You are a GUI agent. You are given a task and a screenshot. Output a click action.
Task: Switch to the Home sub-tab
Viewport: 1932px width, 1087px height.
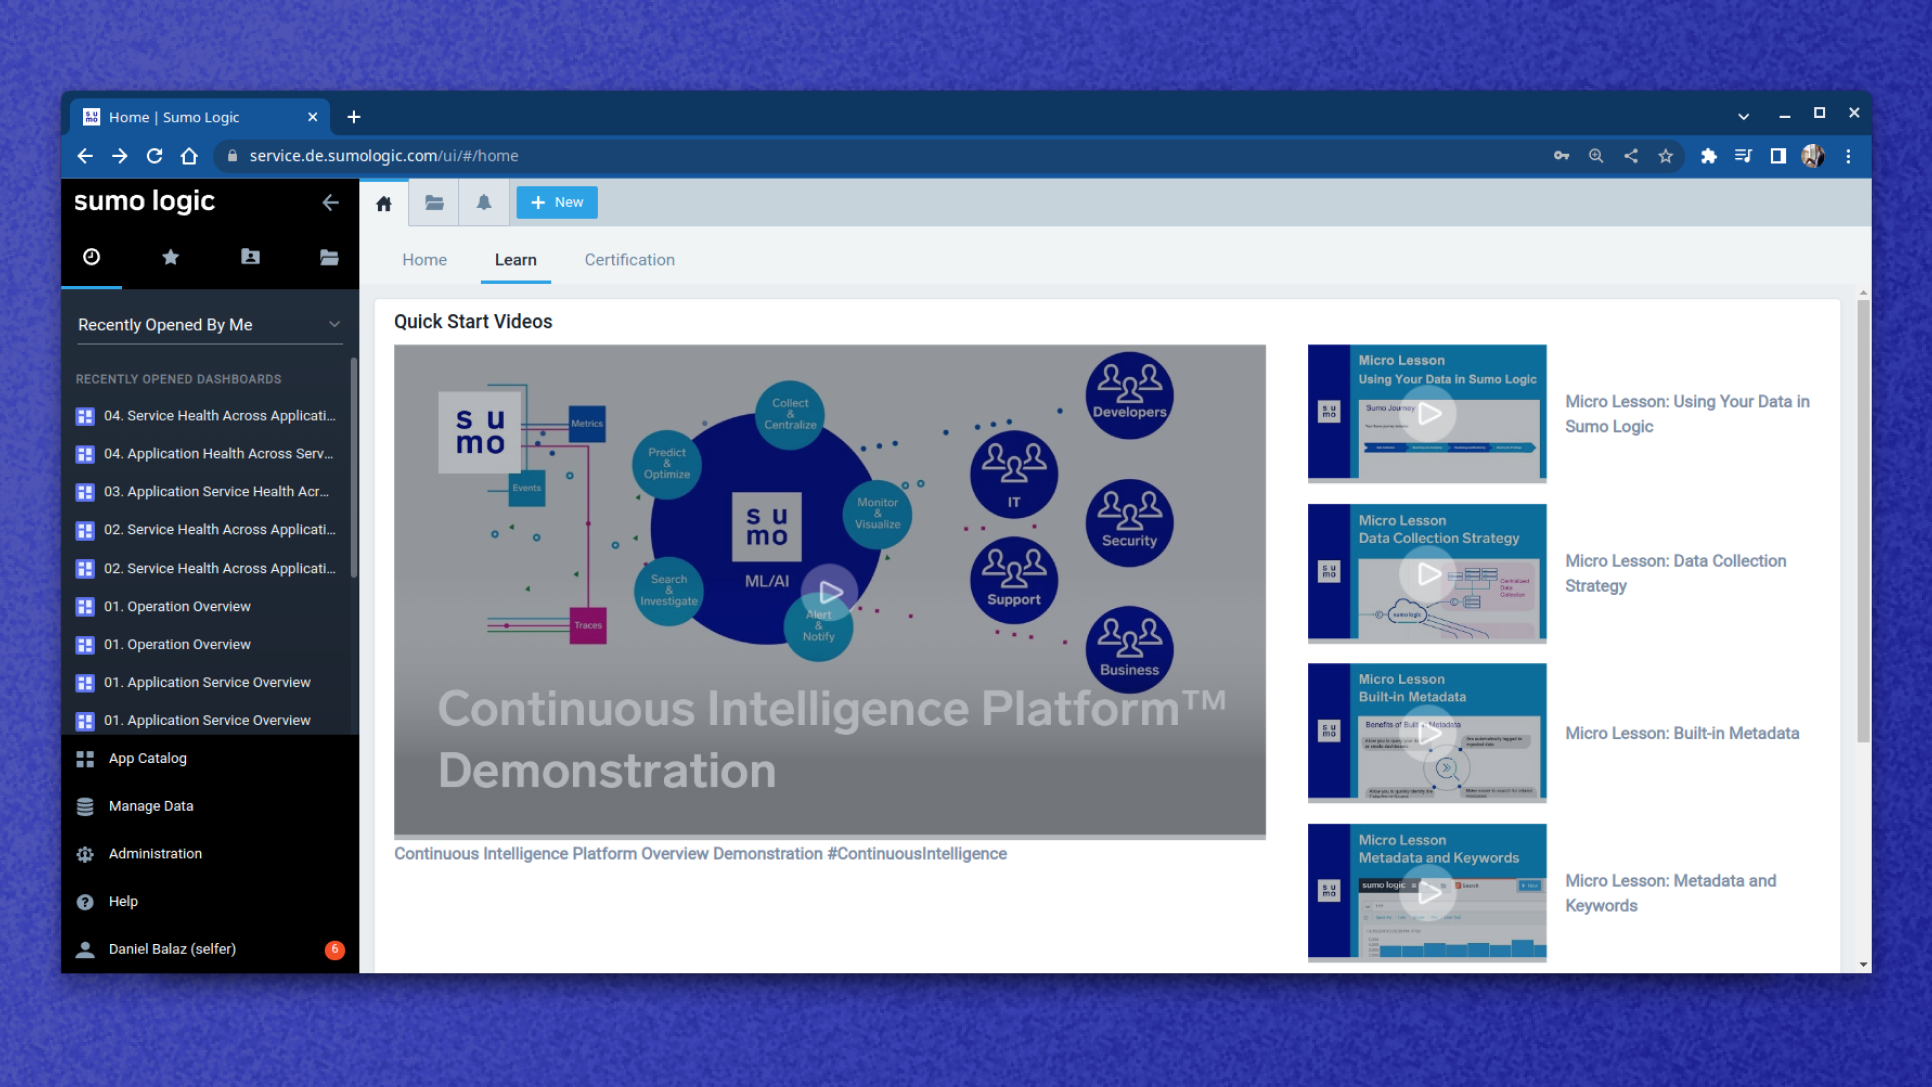pyautogui.click(x=424, y=260)
